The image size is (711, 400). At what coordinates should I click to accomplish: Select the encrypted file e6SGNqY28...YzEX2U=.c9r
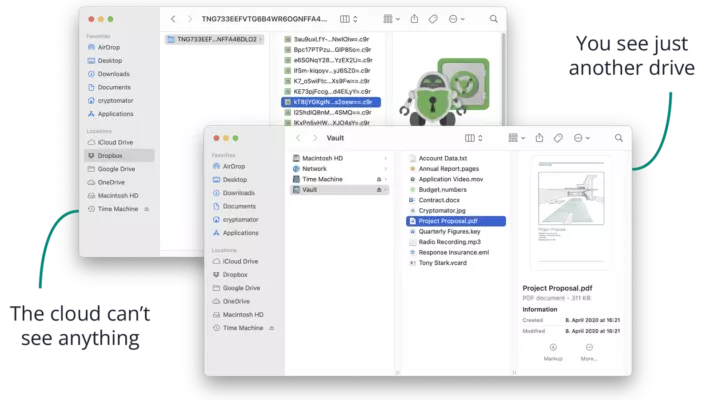[x=331, y=60]
